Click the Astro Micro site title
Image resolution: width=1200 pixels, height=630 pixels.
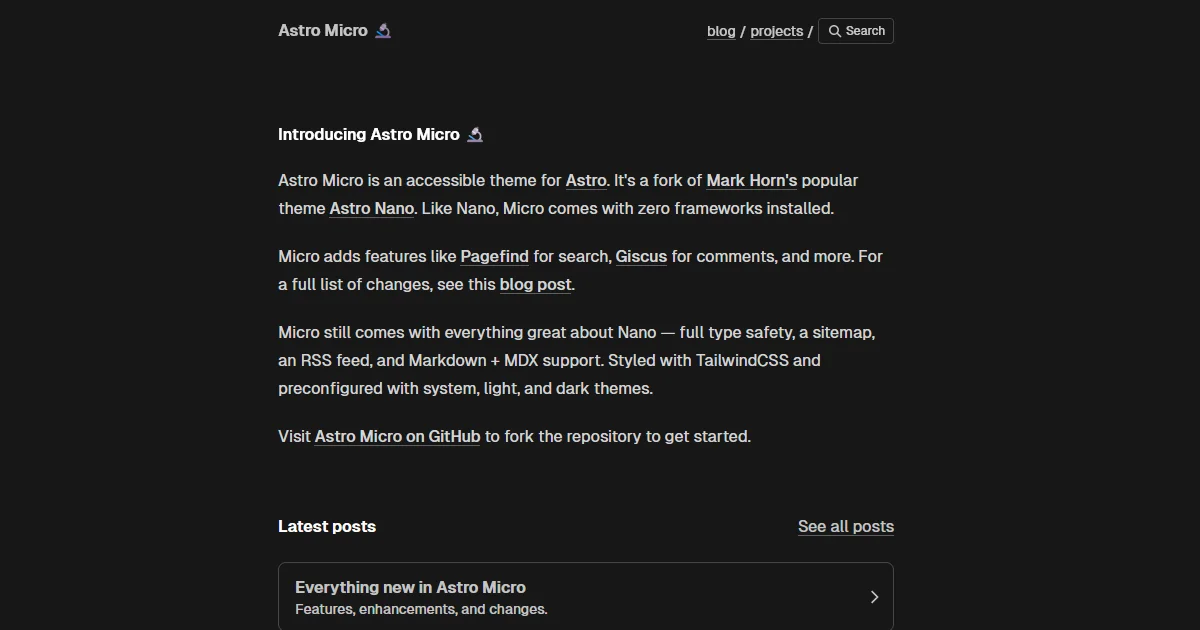(x=323, y=30)
